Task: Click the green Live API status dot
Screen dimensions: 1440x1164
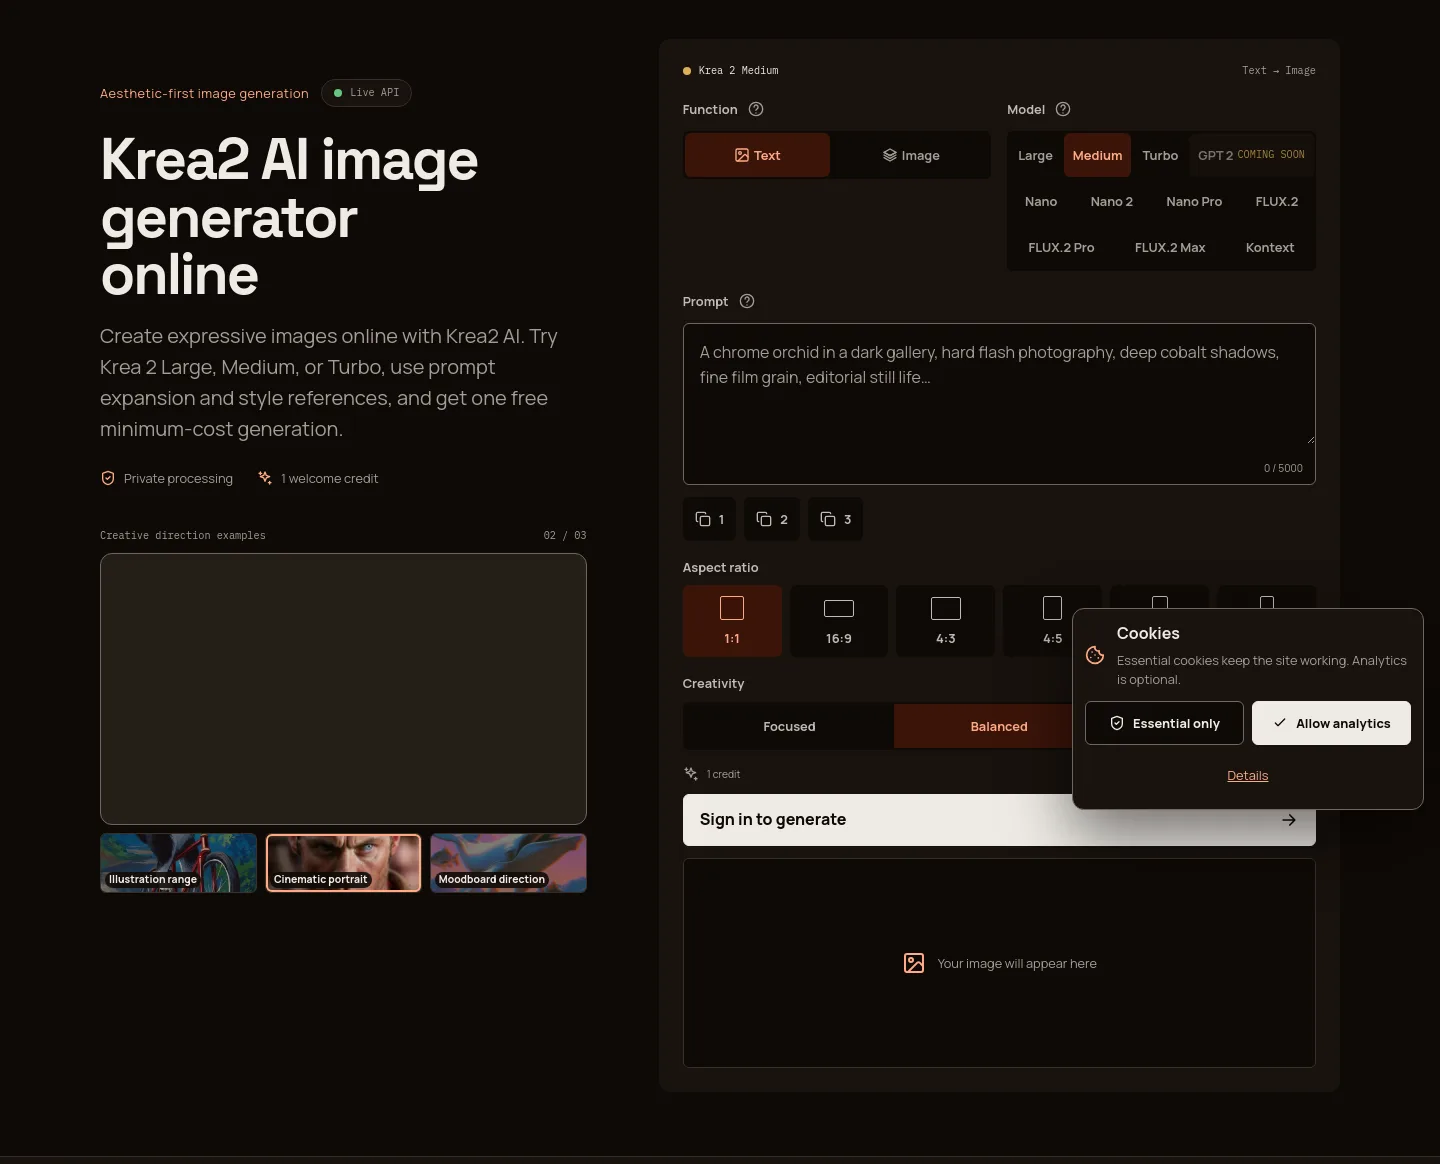Action: 338,93
